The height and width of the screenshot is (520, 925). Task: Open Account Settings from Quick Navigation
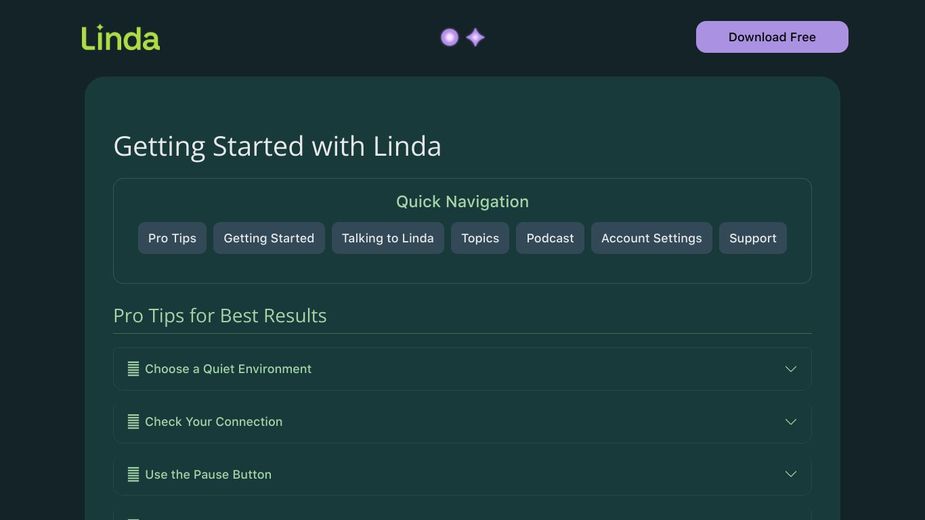coord(651,238)
